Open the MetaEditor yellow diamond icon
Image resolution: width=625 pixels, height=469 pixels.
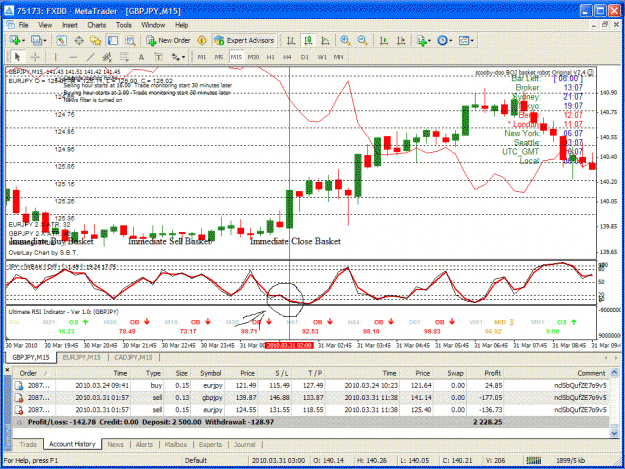(202, 40)
